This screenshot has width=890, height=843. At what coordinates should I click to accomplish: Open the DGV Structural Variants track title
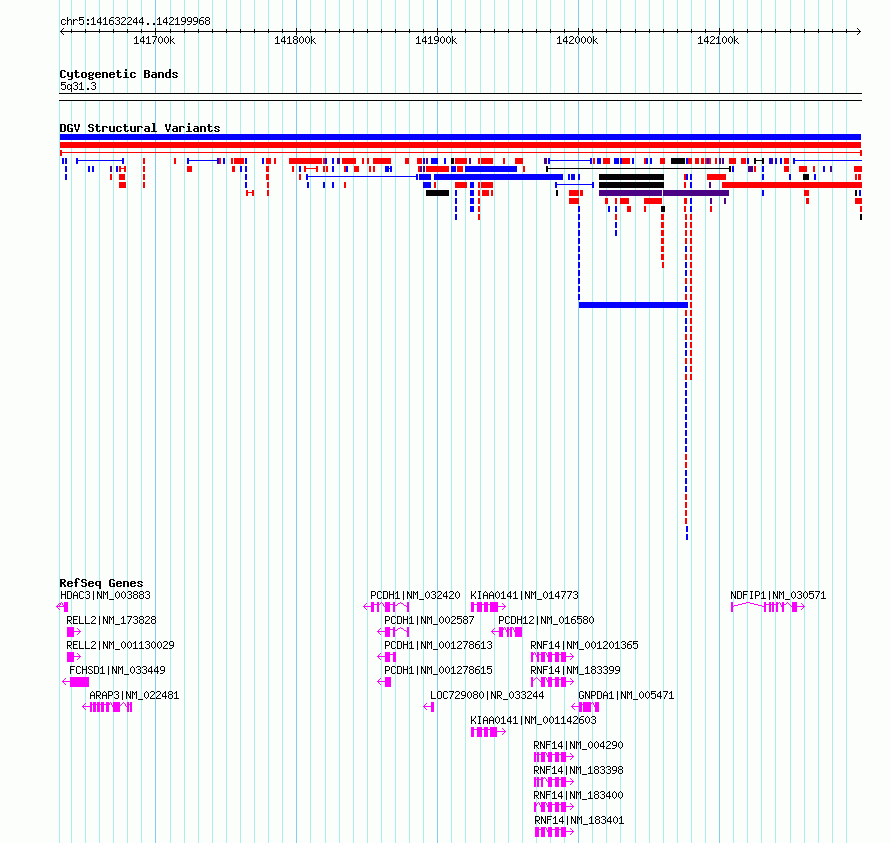coord(140,128)
